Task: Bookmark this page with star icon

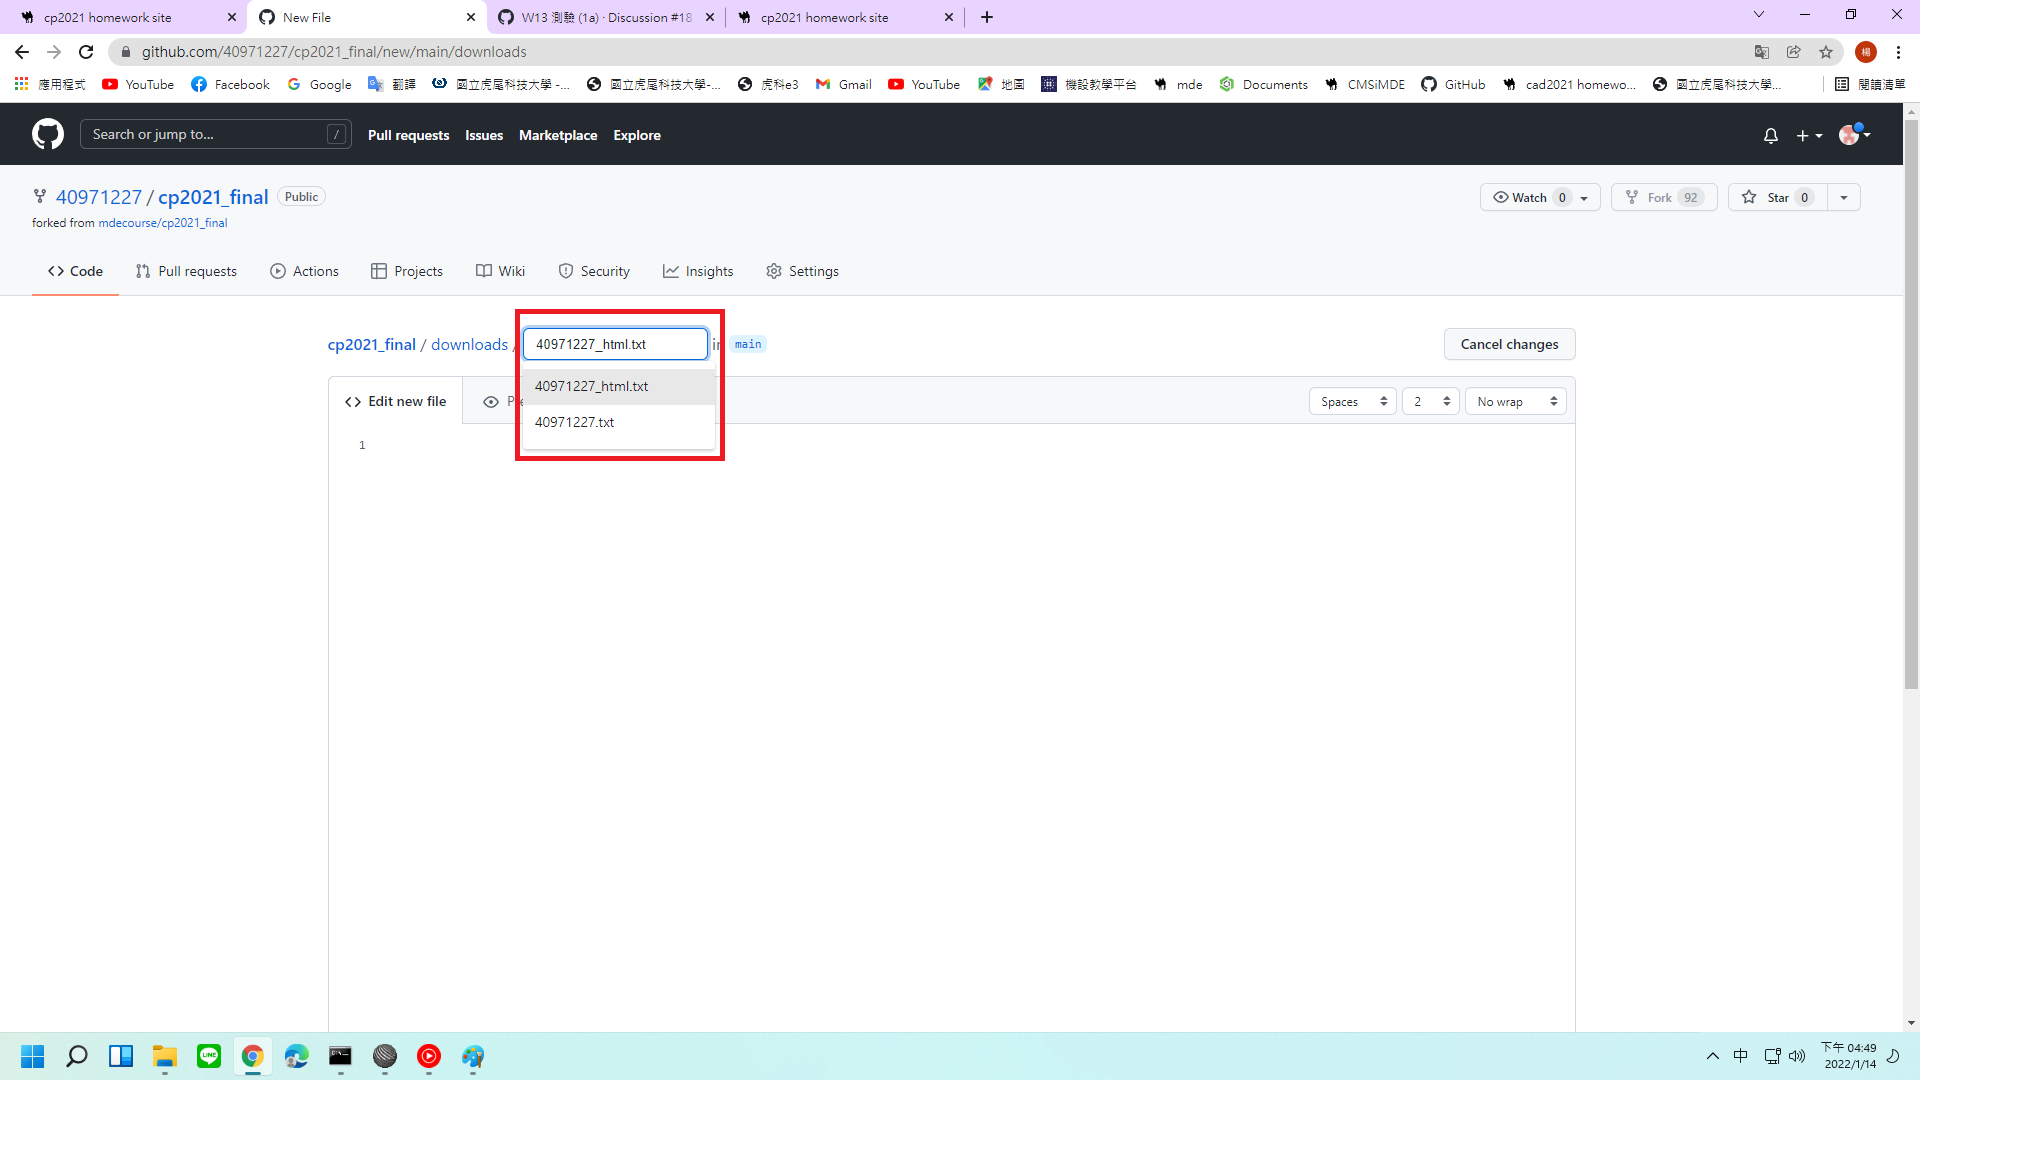Action: pyautogui.click(x=1826, y=52)
